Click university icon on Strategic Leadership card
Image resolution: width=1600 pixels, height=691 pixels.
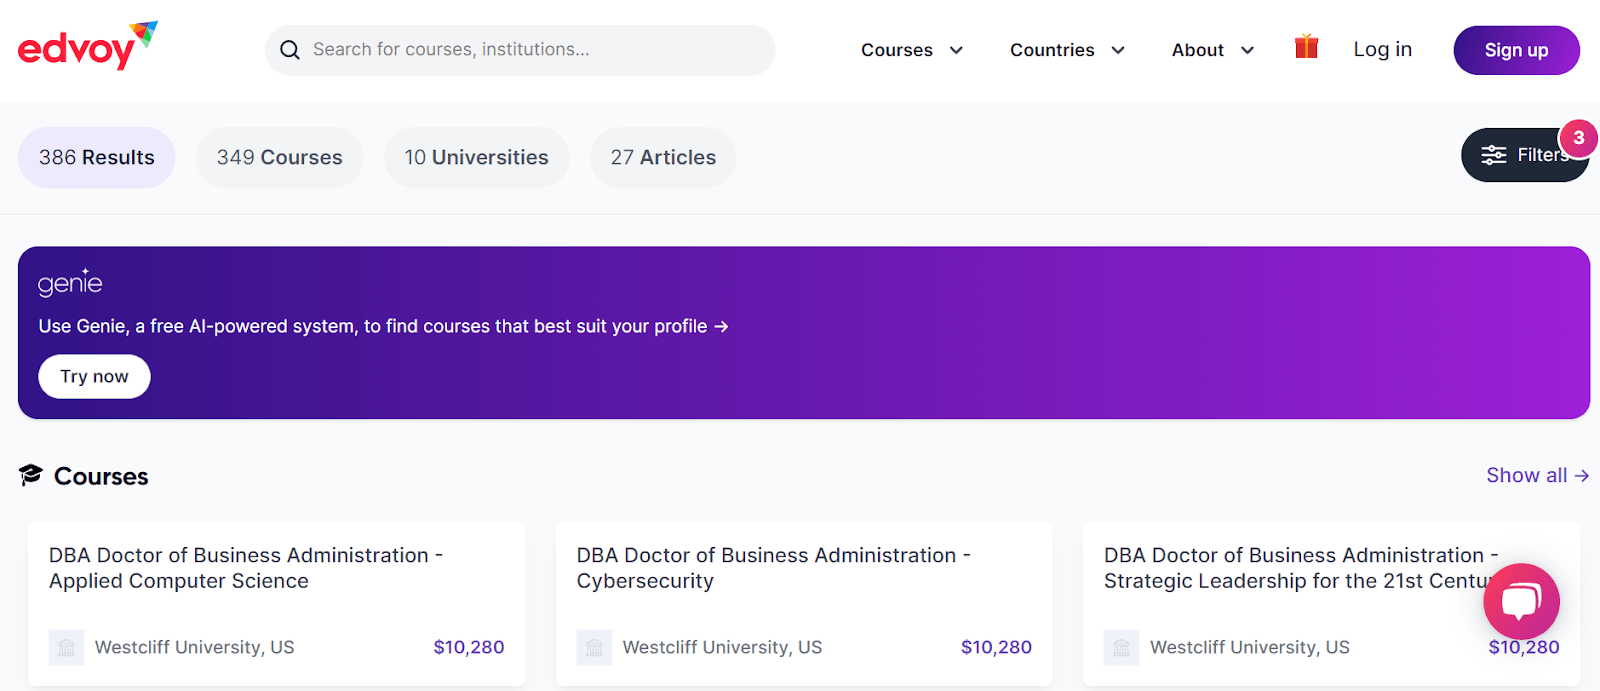[1121, 648]
